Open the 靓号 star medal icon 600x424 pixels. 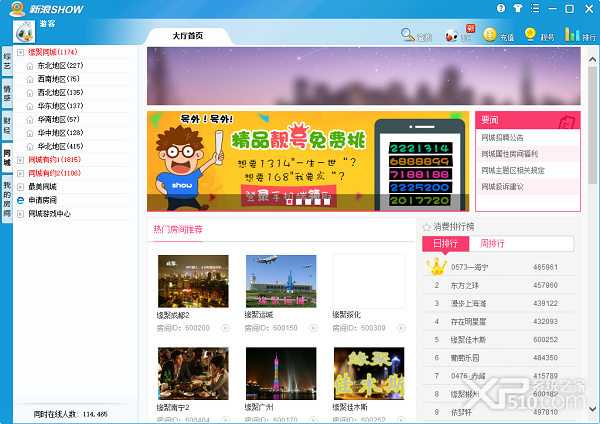tap(530, 34)
